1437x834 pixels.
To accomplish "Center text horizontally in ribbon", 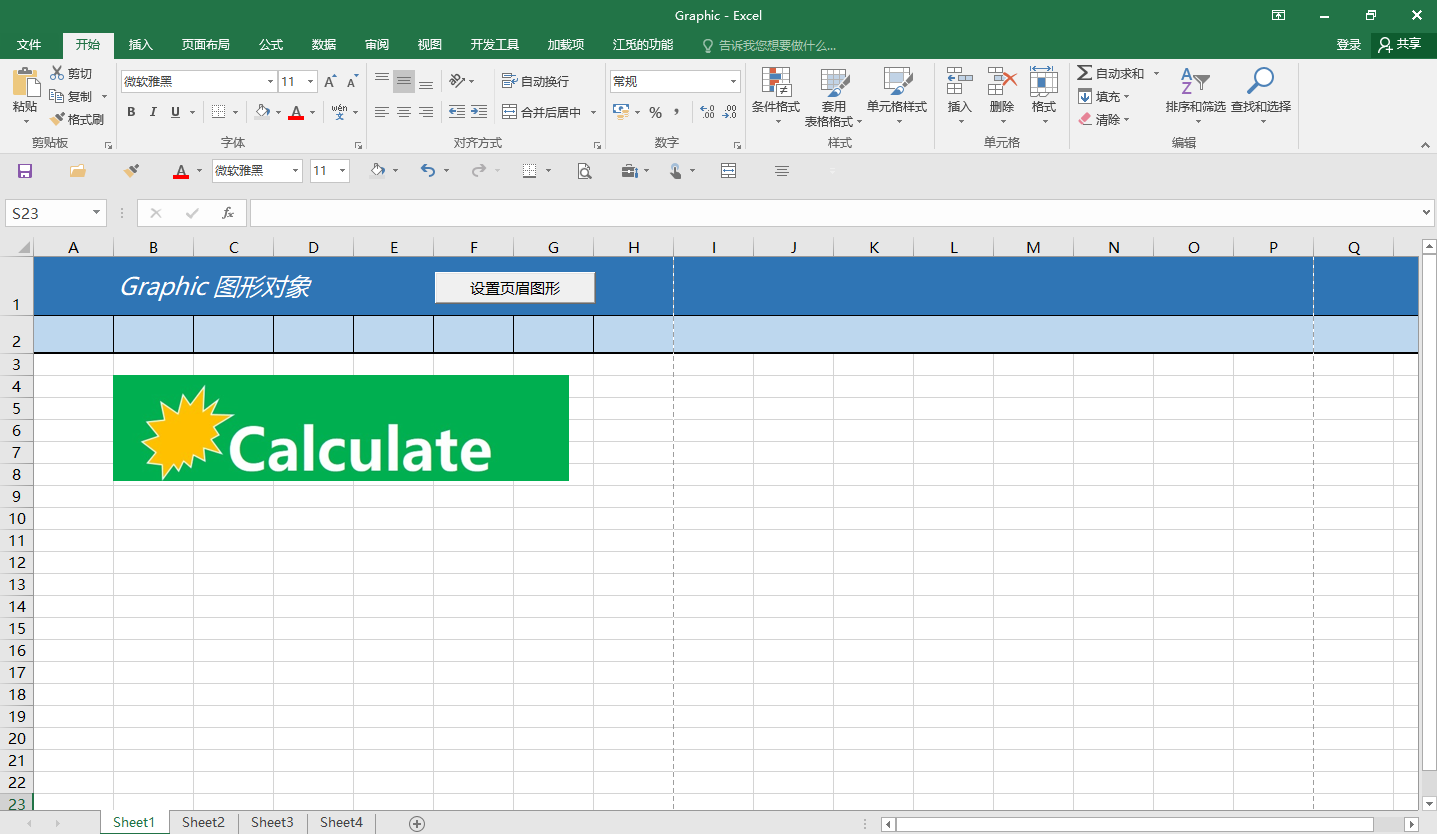I will click(x=404, y=112).
